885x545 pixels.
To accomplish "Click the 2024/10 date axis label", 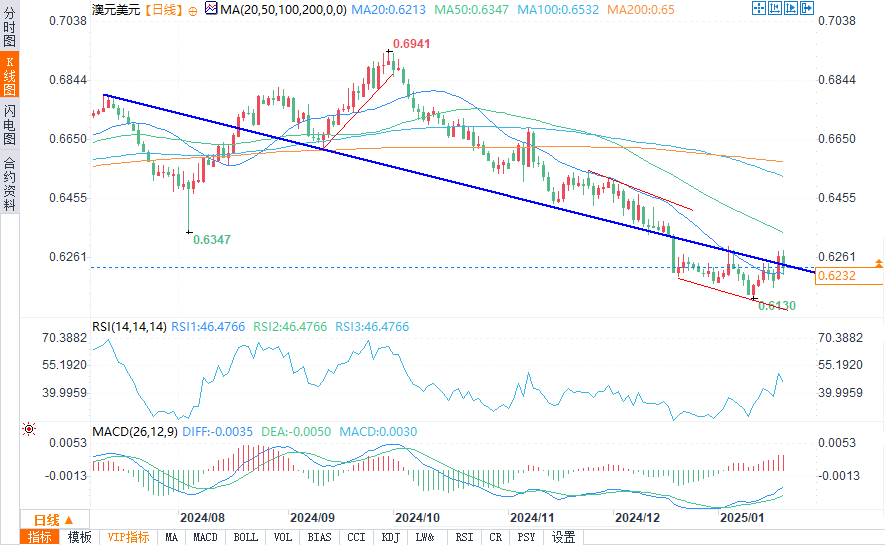I will [417, 518].
